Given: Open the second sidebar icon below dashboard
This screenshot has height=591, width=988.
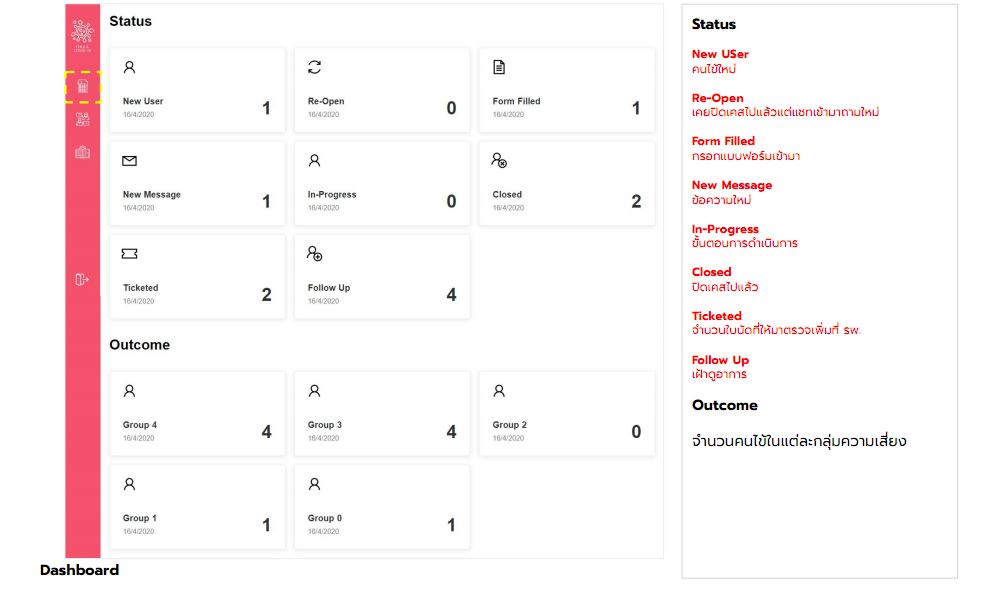Looking at the screenshot, I should pos(83,119).
